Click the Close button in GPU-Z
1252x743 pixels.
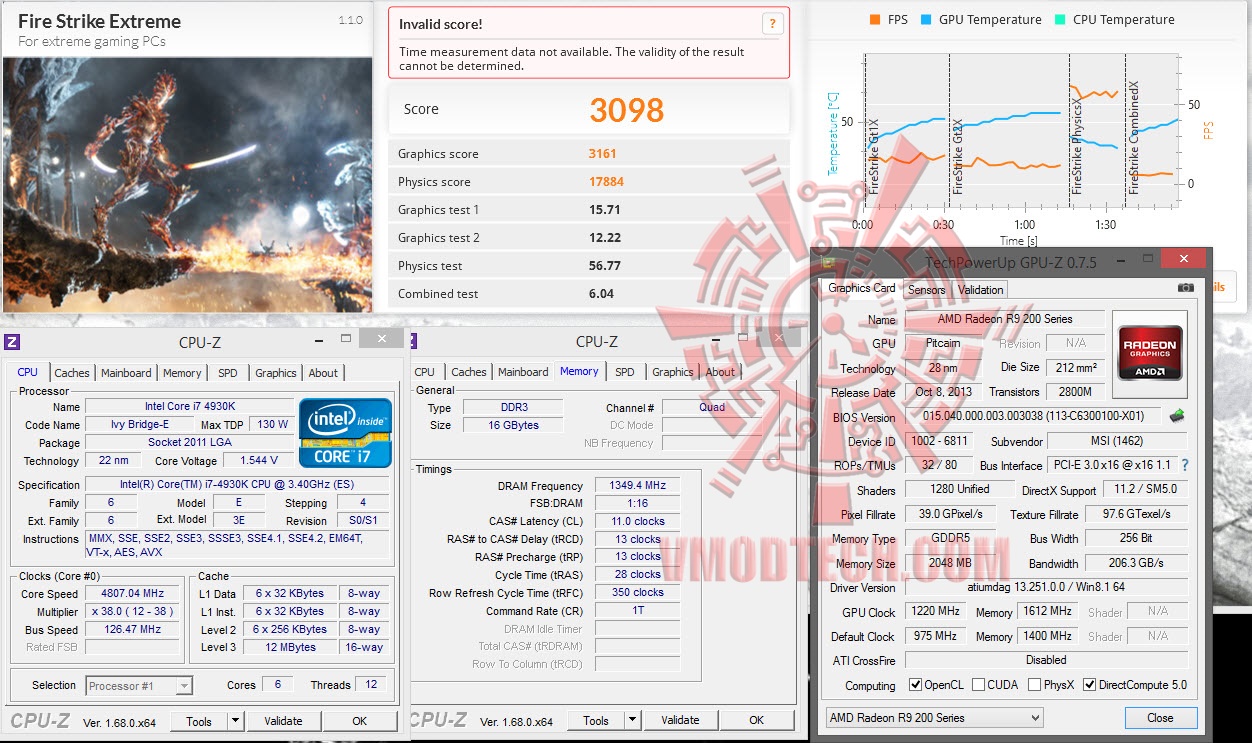point(1160,717)
